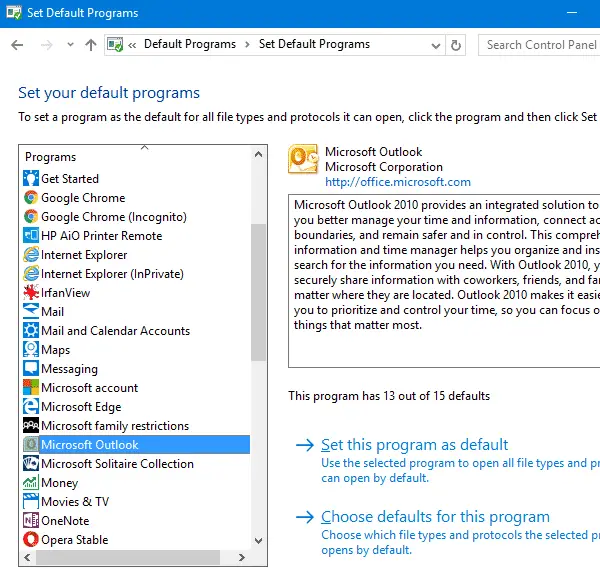Image resolution: width=600 pixels, height=570 pixels.
Task: Click the programs list scroll up arrow
Action: [x=258, y=154]
